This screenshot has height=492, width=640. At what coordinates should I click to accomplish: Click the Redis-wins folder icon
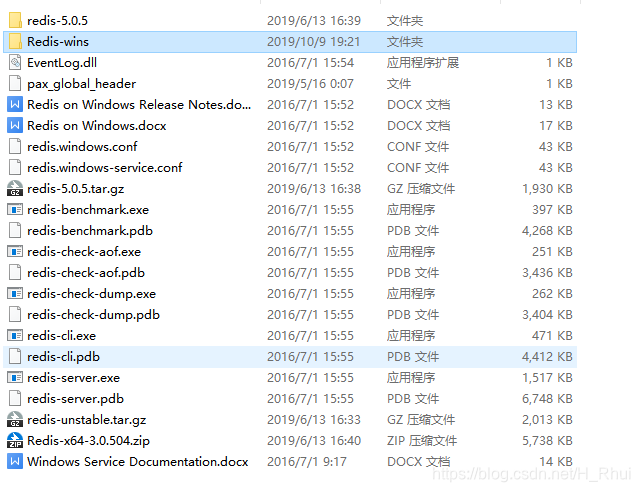15,41
